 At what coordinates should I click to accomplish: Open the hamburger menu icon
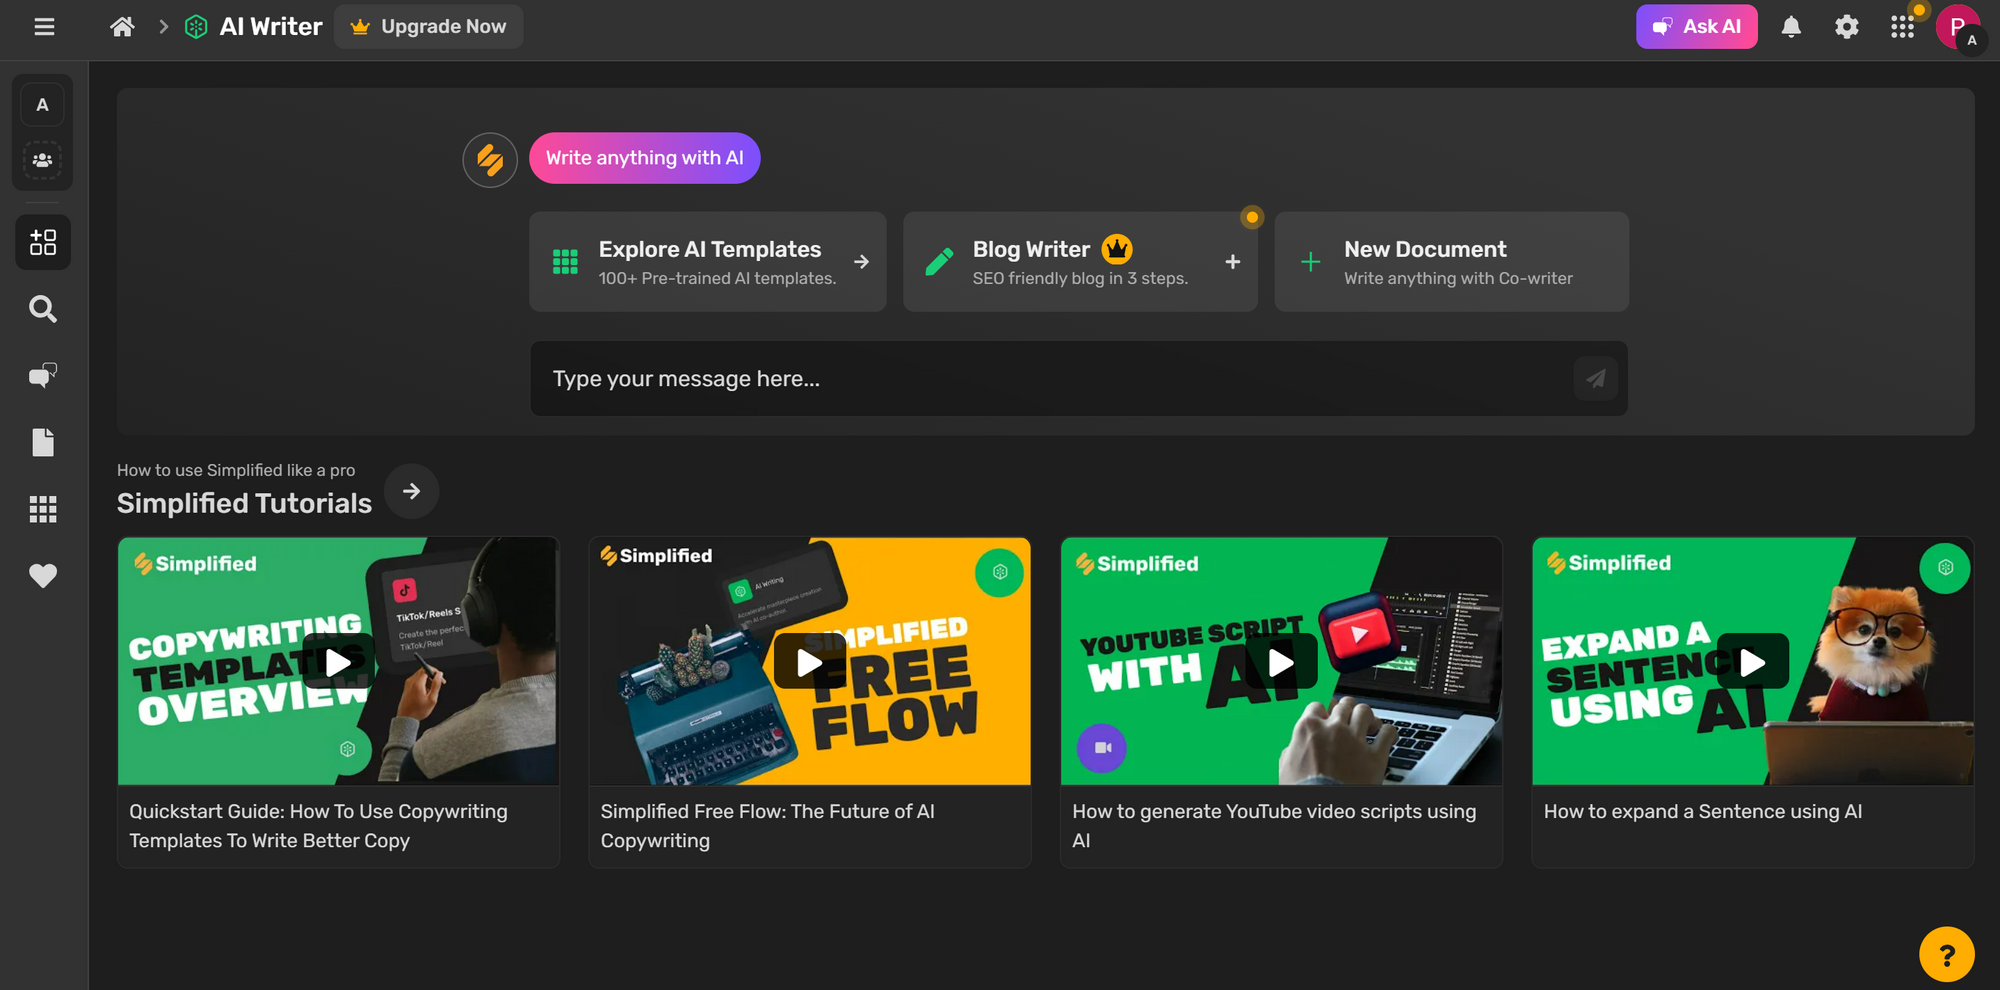[44, 27]
